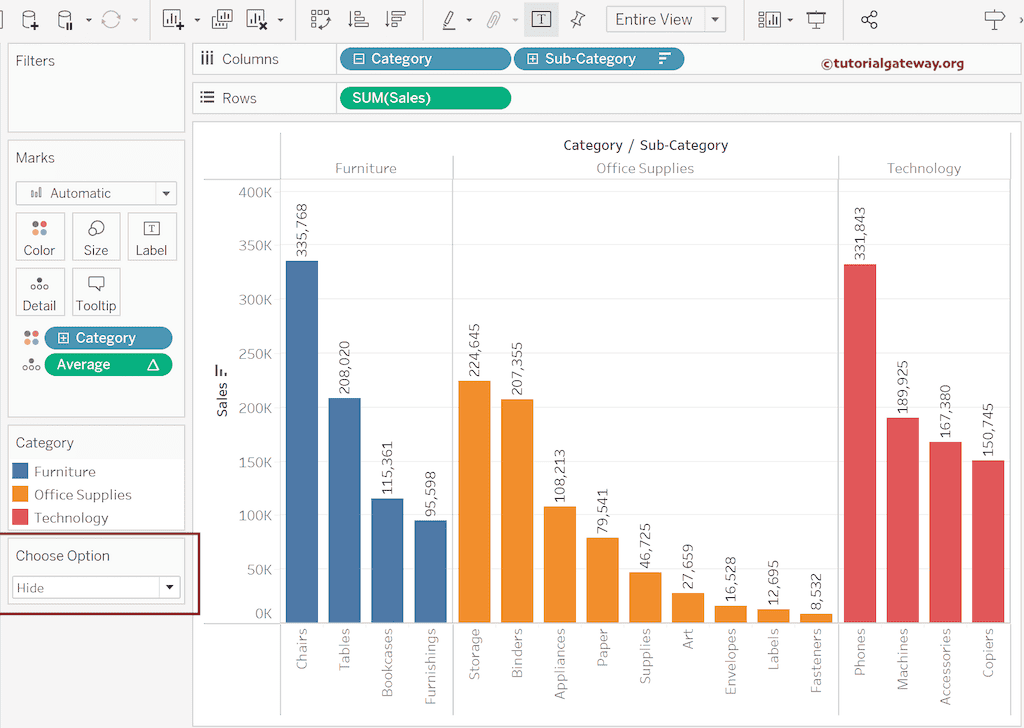Click the New Worksheet toolbar icon

coord(174,20)
